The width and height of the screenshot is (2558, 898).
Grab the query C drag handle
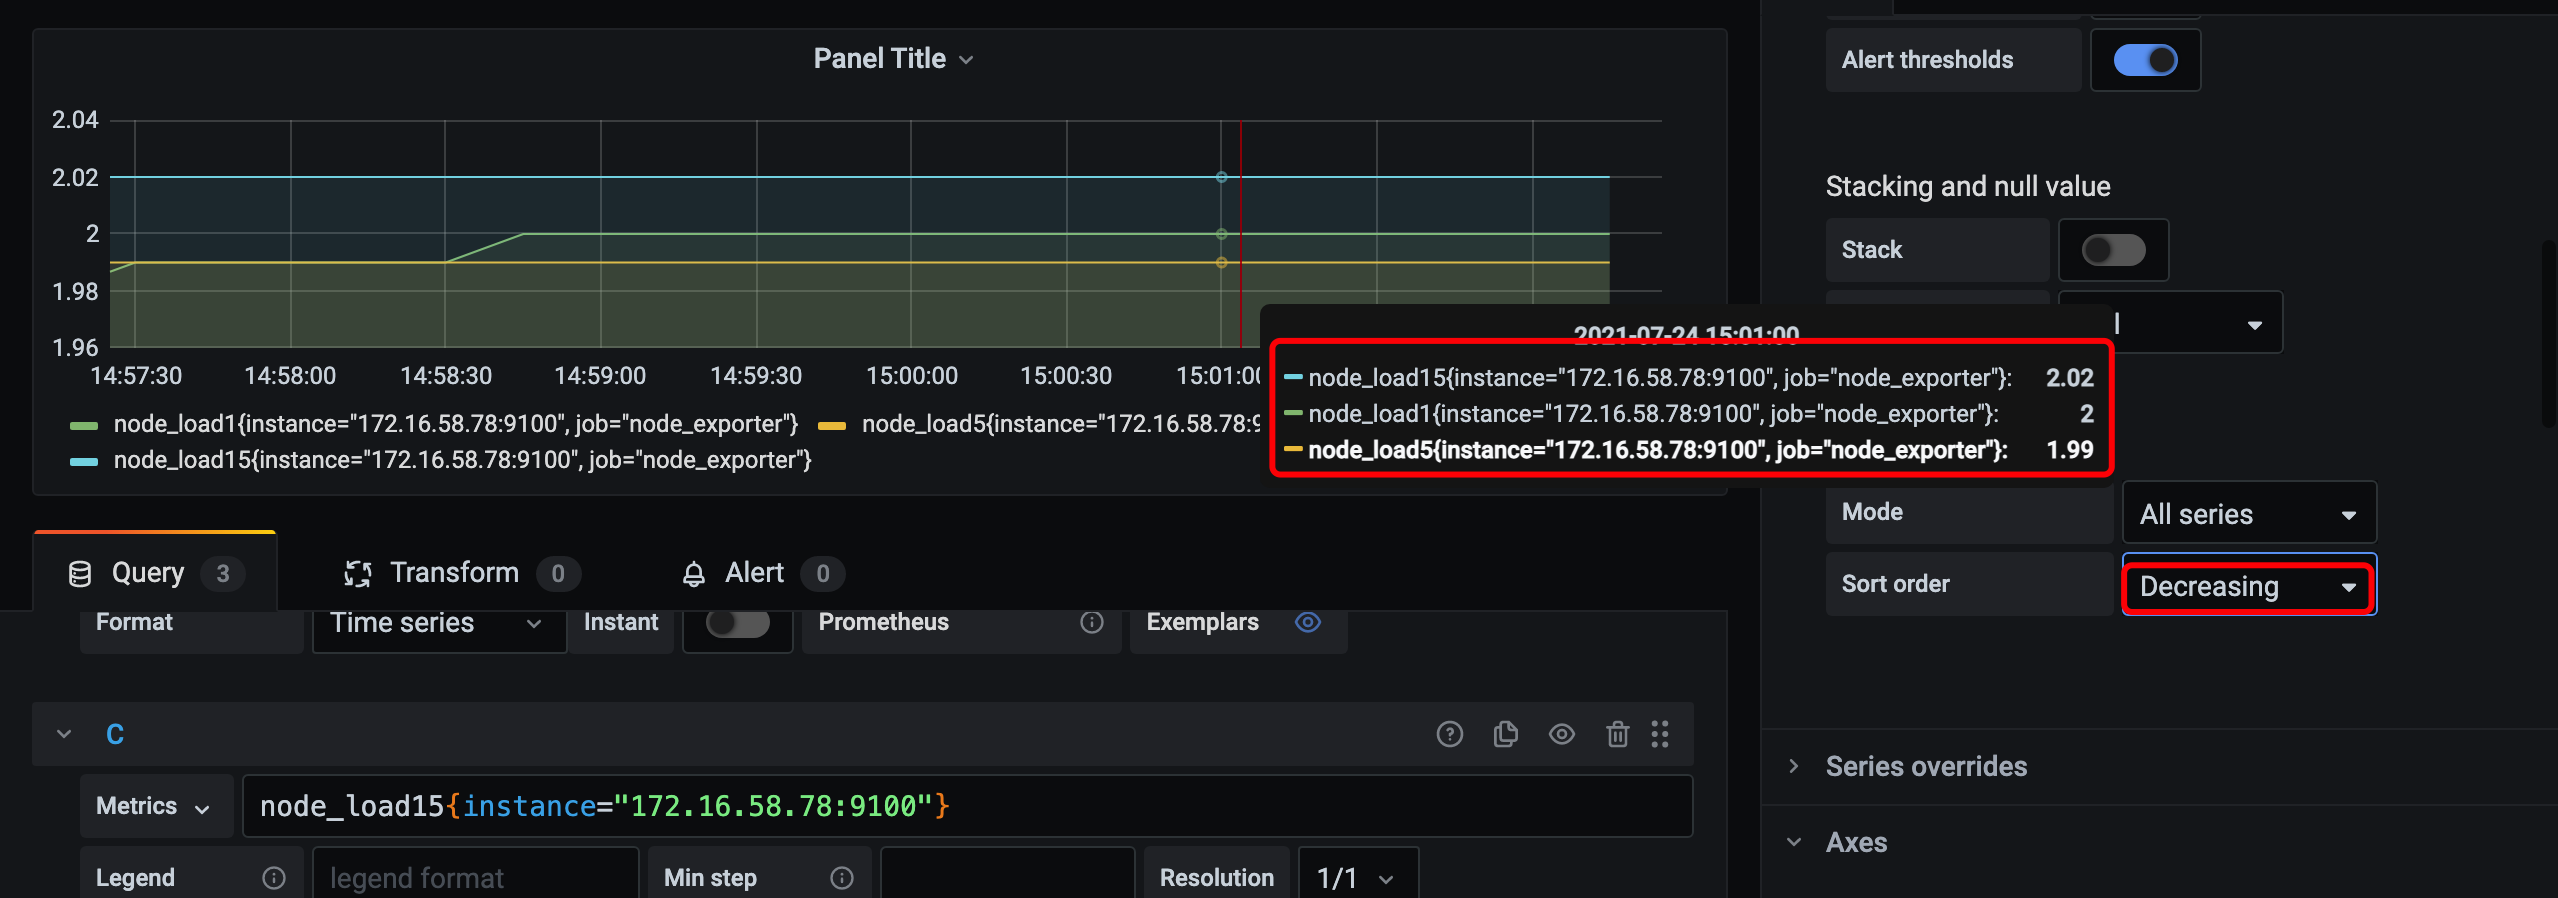1660,735
